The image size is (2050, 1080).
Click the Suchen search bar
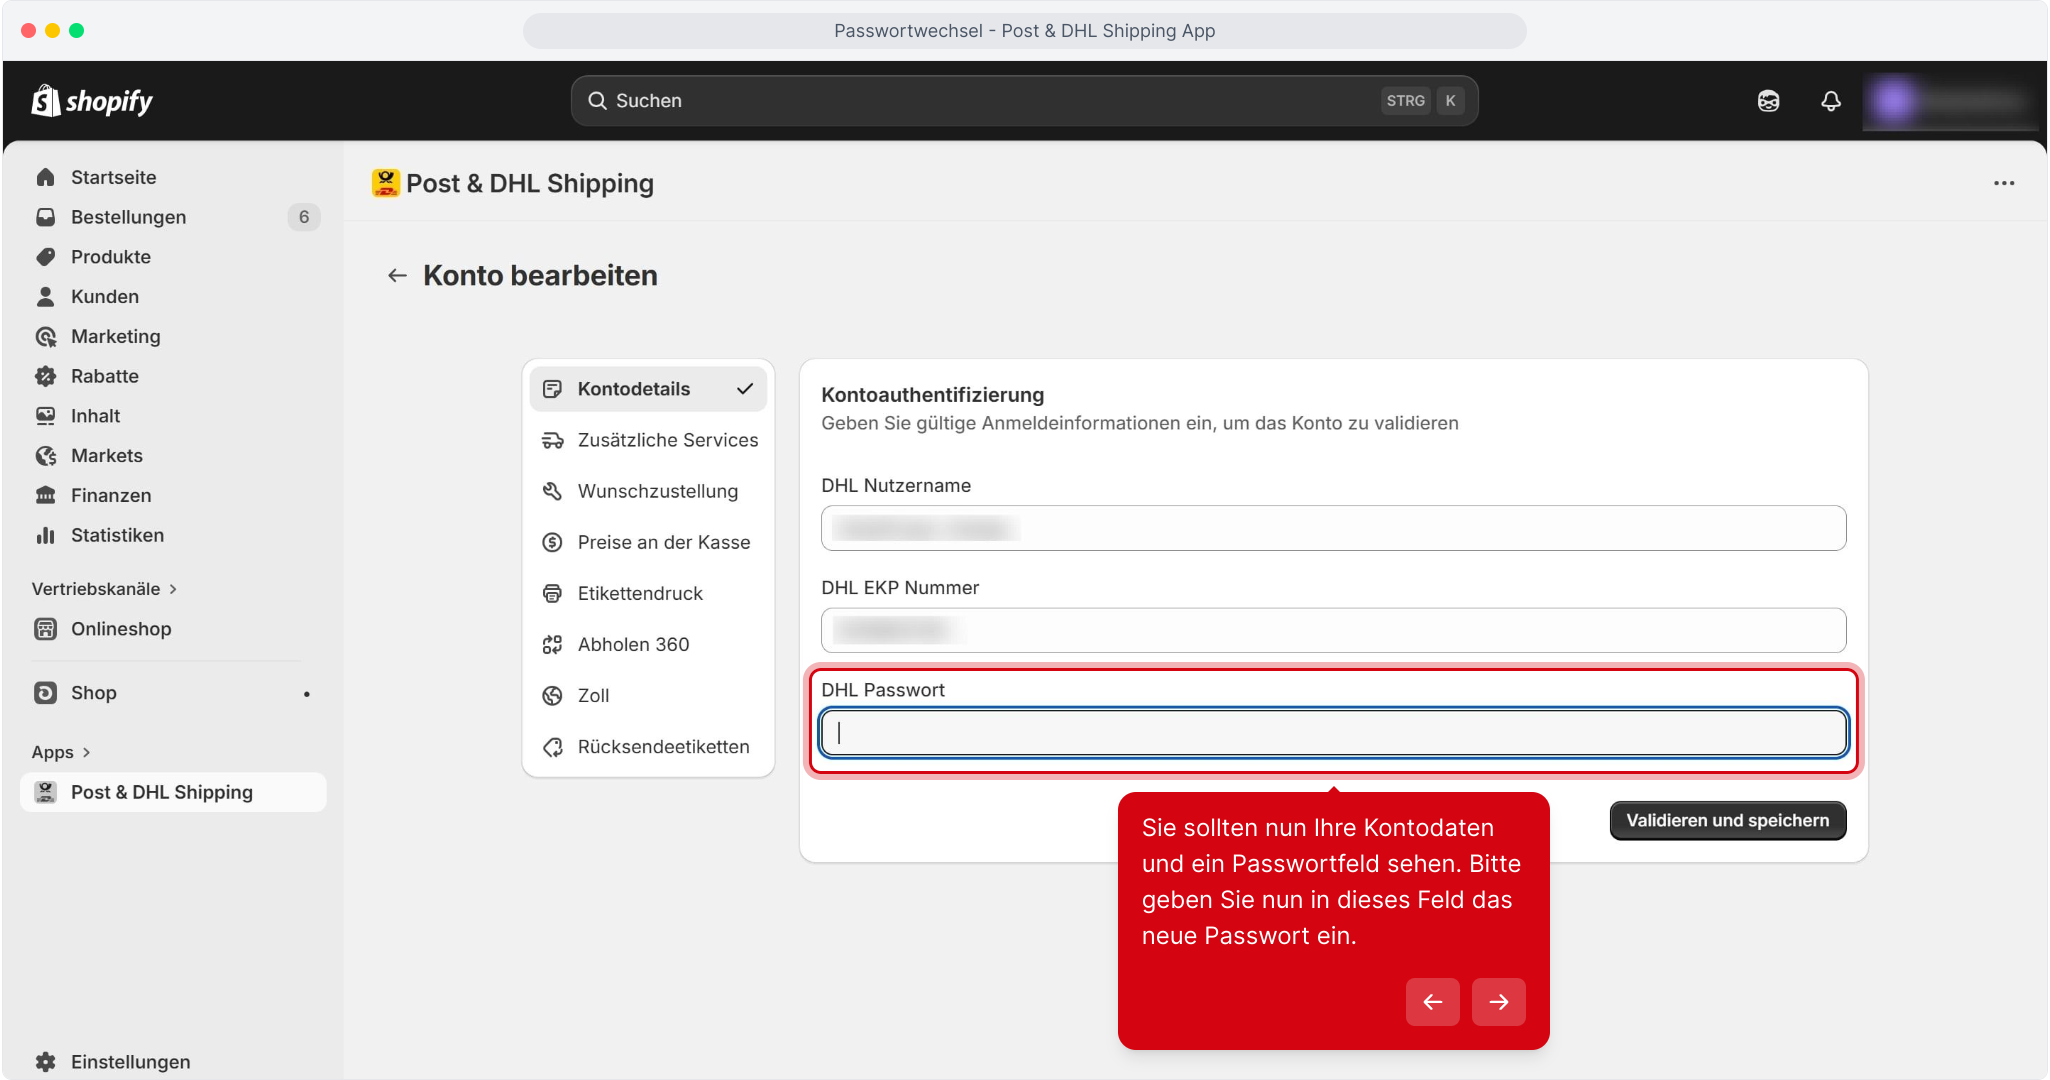click(x=1024, y=101)
